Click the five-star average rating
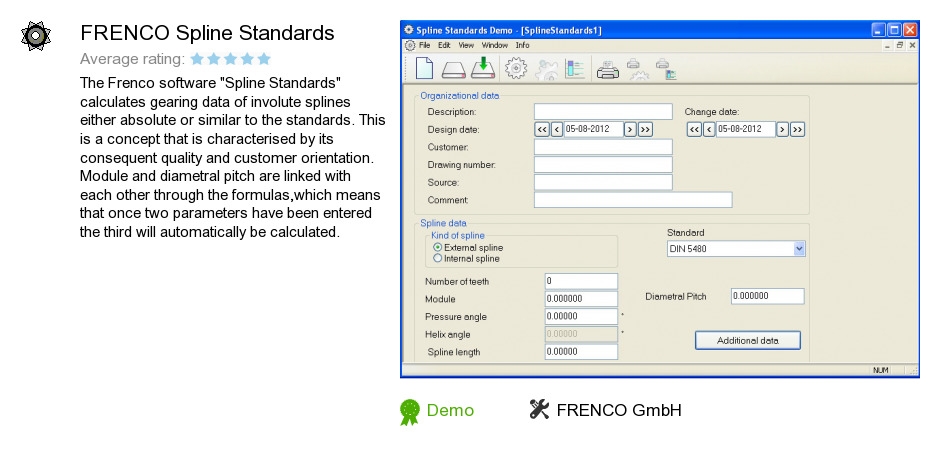Viewport: 940px width, 456px height. point(230,59)
